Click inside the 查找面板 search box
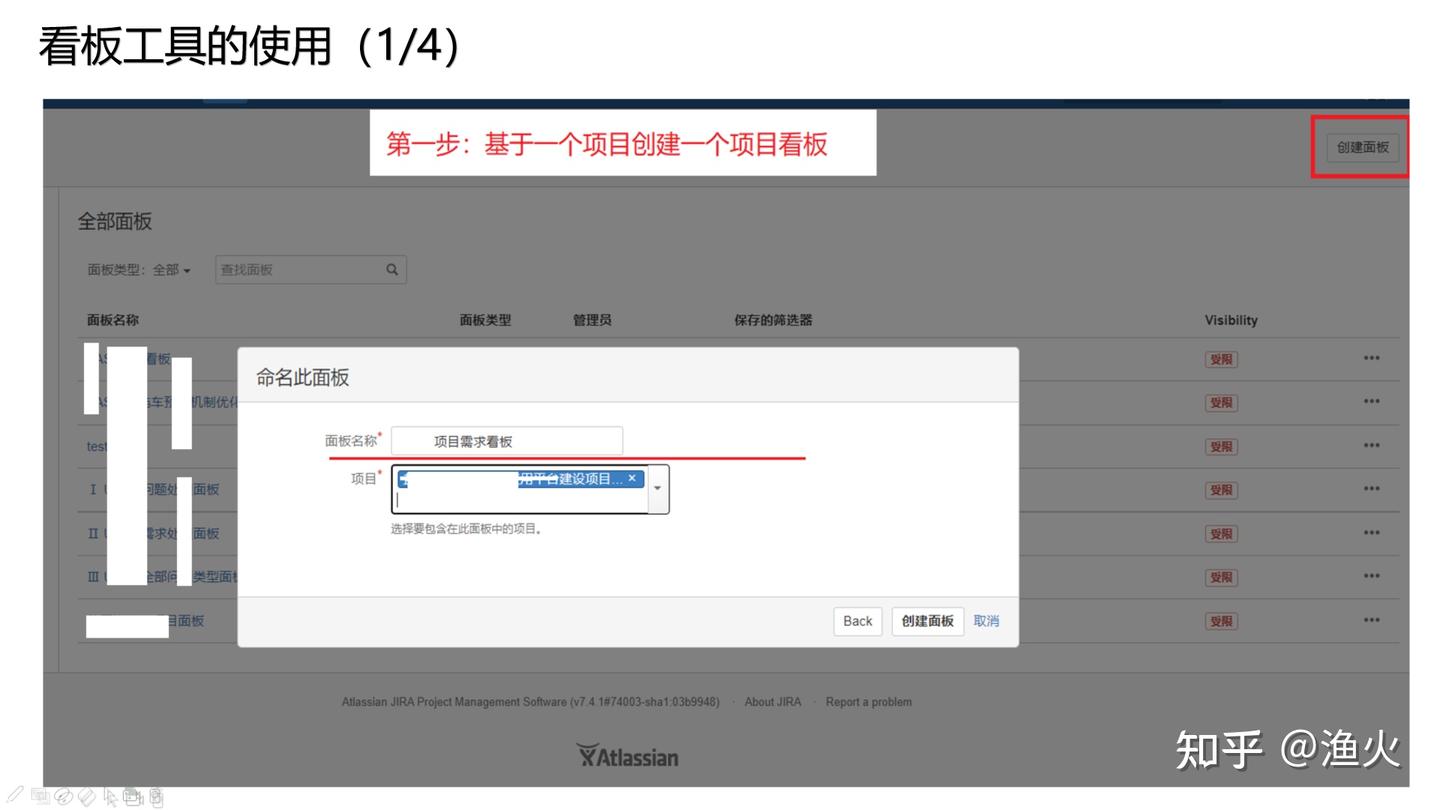This screenshot has height=810, width=1440. 298,270
